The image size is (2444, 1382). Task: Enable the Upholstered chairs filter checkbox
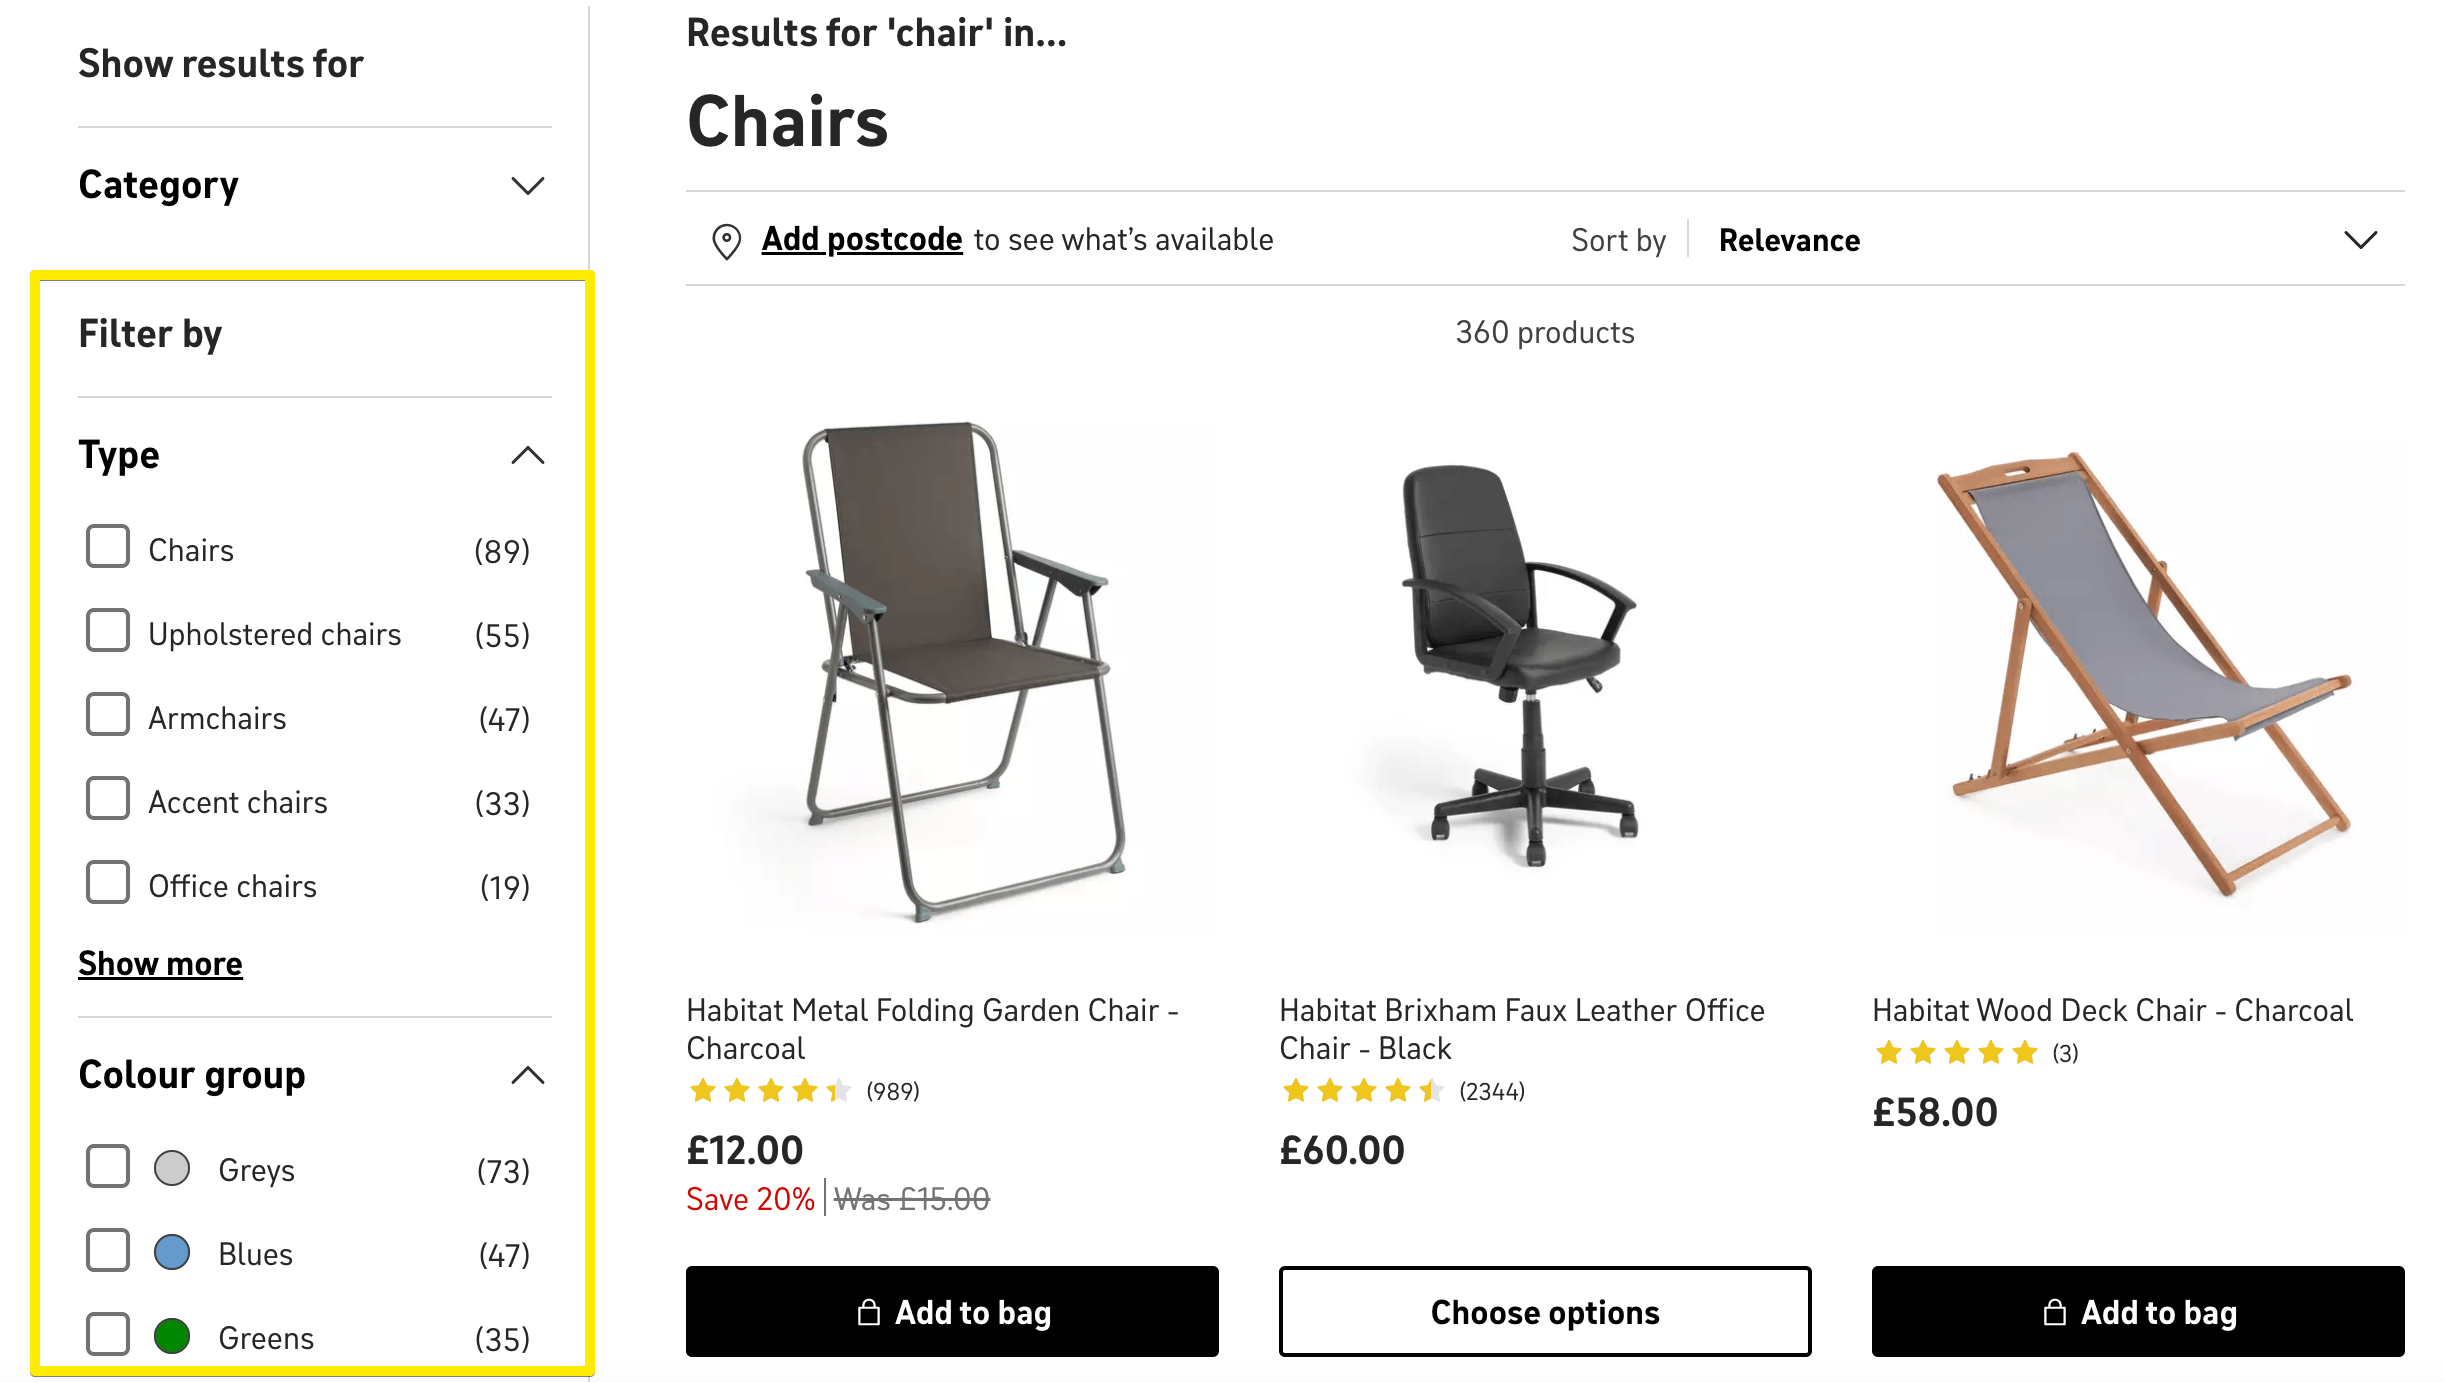[108, 631]
